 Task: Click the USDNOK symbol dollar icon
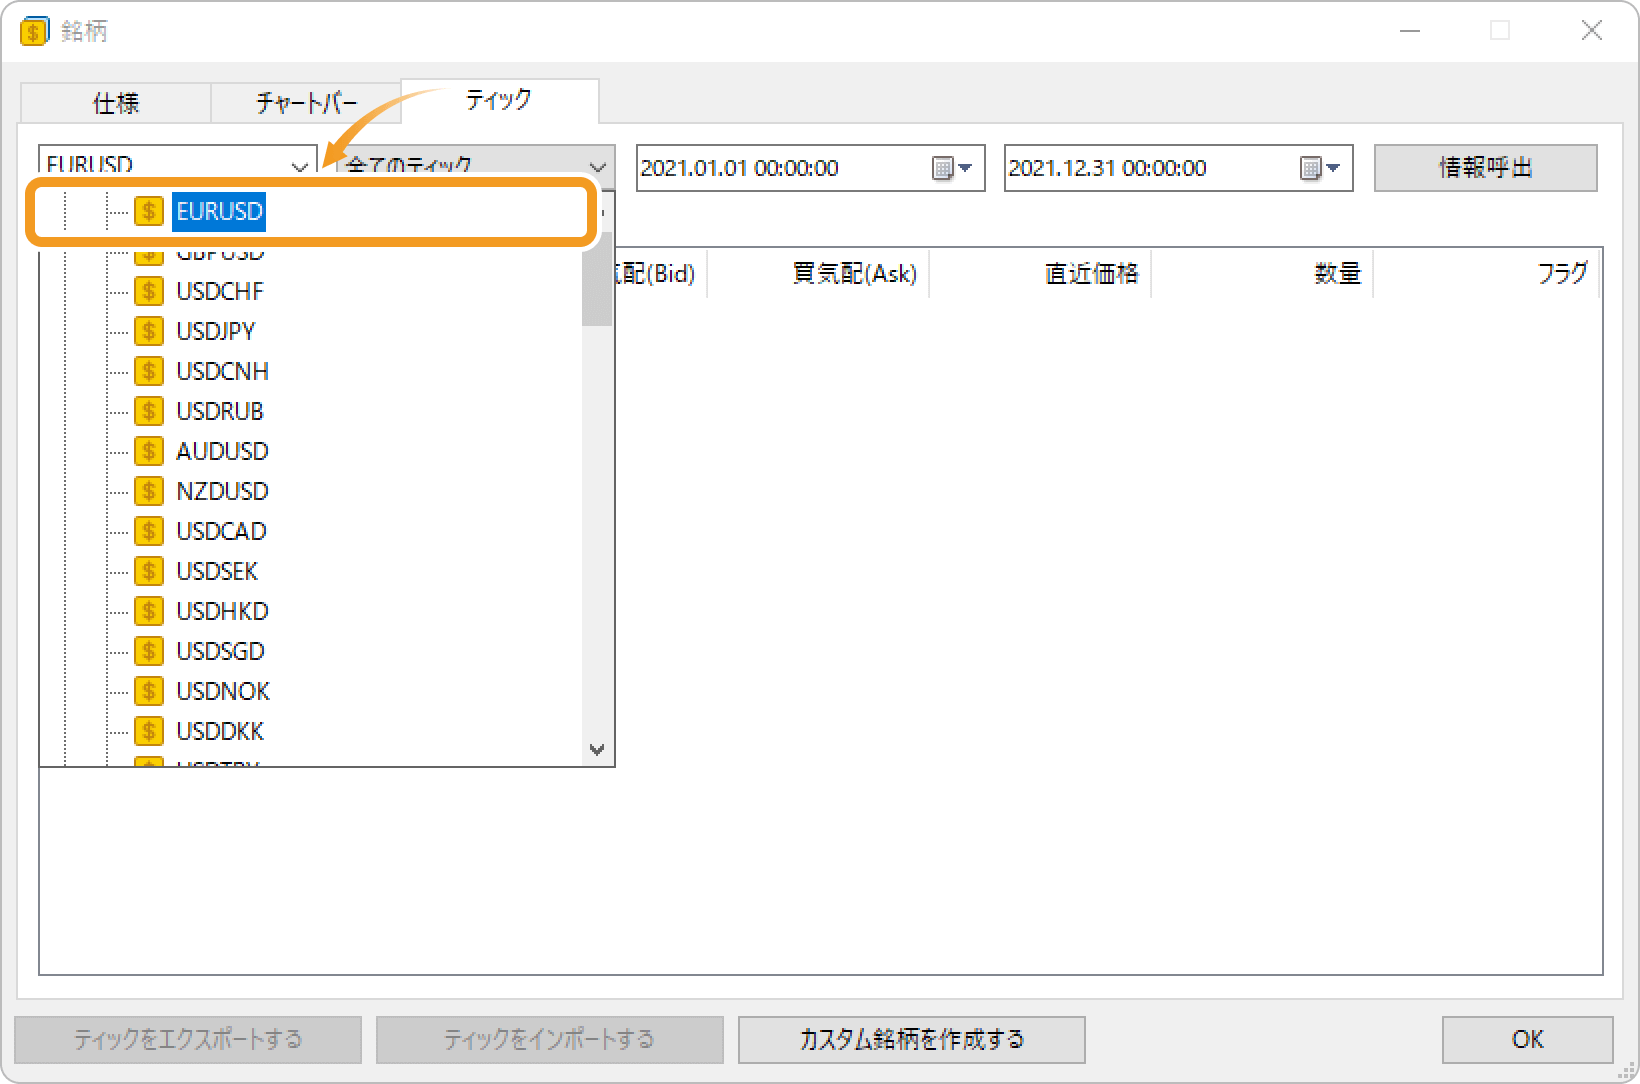(149, 691)
